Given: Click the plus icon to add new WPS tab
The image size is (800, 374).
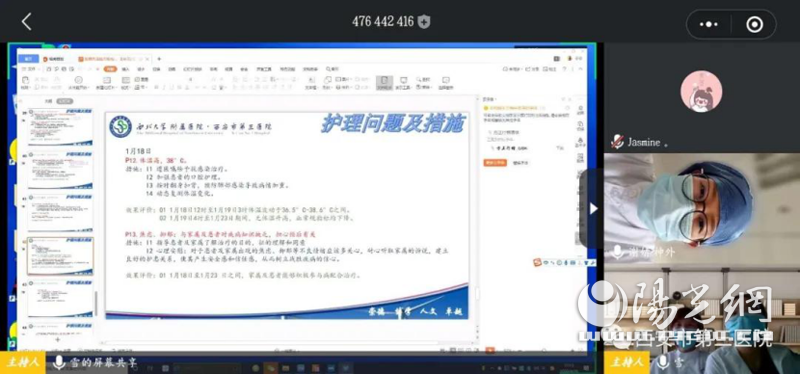Looking at the screenshot, I should [159, 59].
